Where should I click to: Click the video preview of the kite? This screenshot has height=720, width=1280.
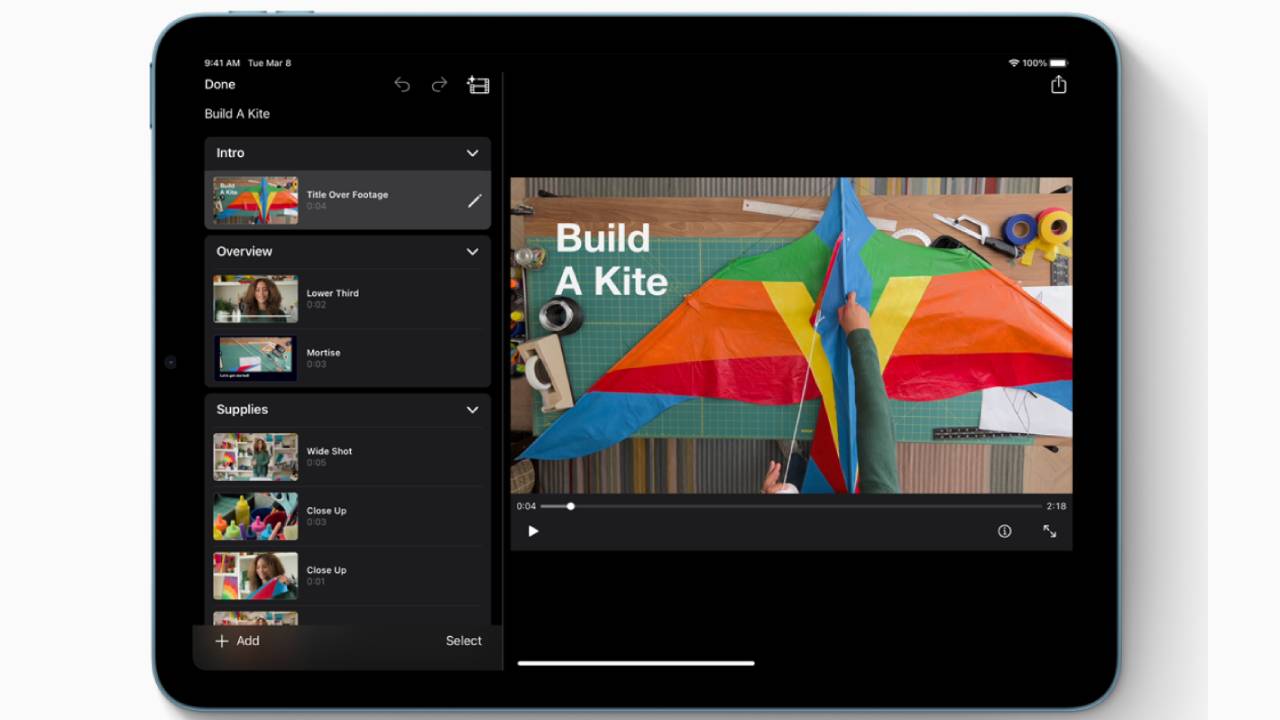pyautogui.click(x=791, y=335)
